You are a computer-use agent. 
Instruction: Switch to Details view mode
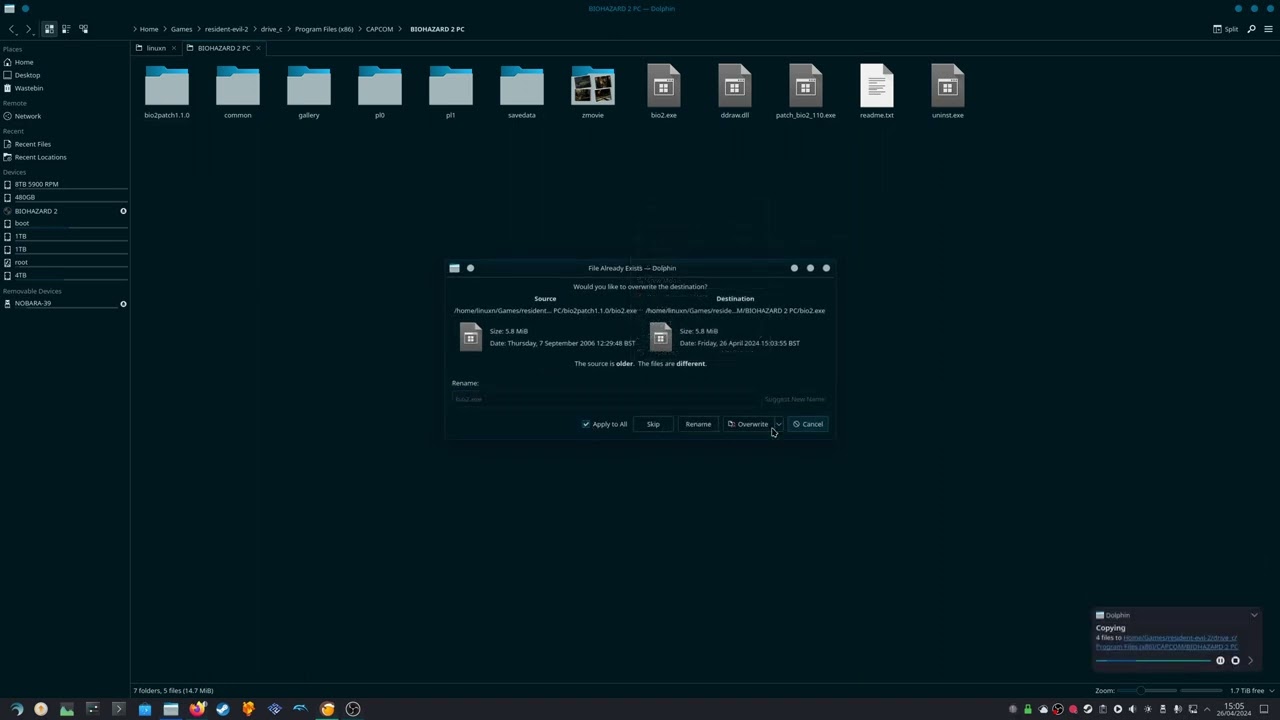pyautogui.click(x=84, y=29)
